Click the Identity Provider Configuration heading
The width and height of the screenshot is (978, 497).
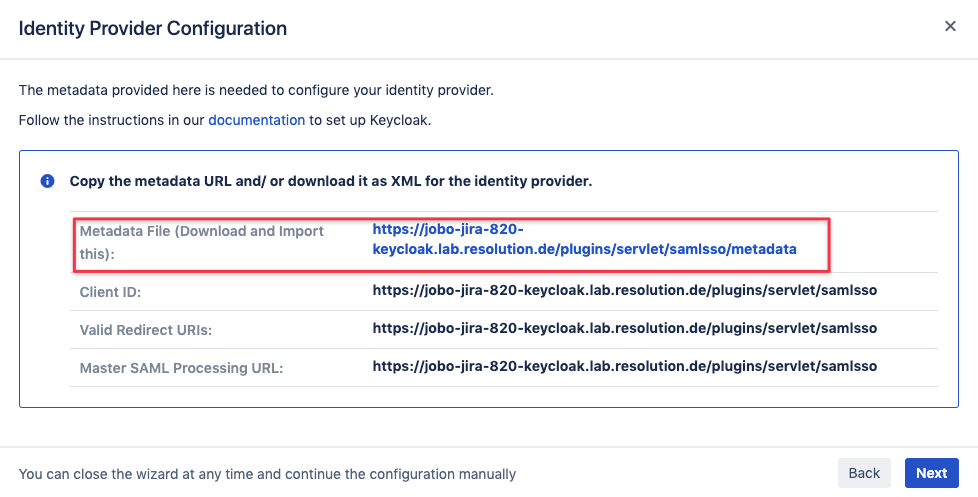pyautogui.click(x=153, y=28)
